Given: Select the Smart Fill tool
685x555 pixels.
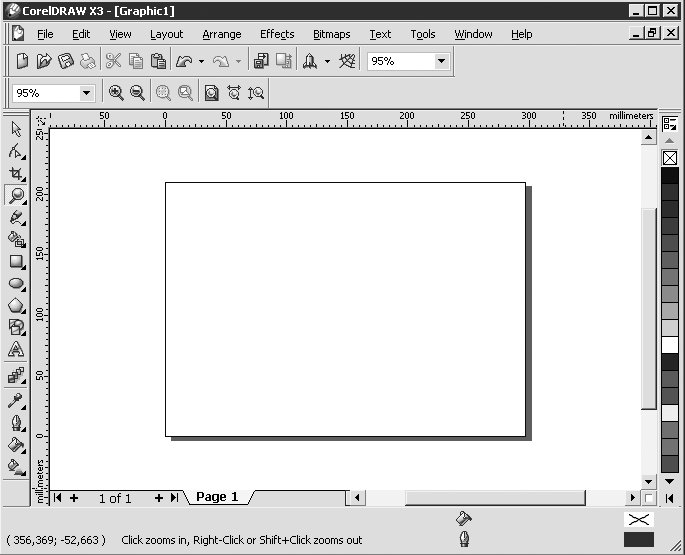Looking at the screenshot, I should (16, 239).
